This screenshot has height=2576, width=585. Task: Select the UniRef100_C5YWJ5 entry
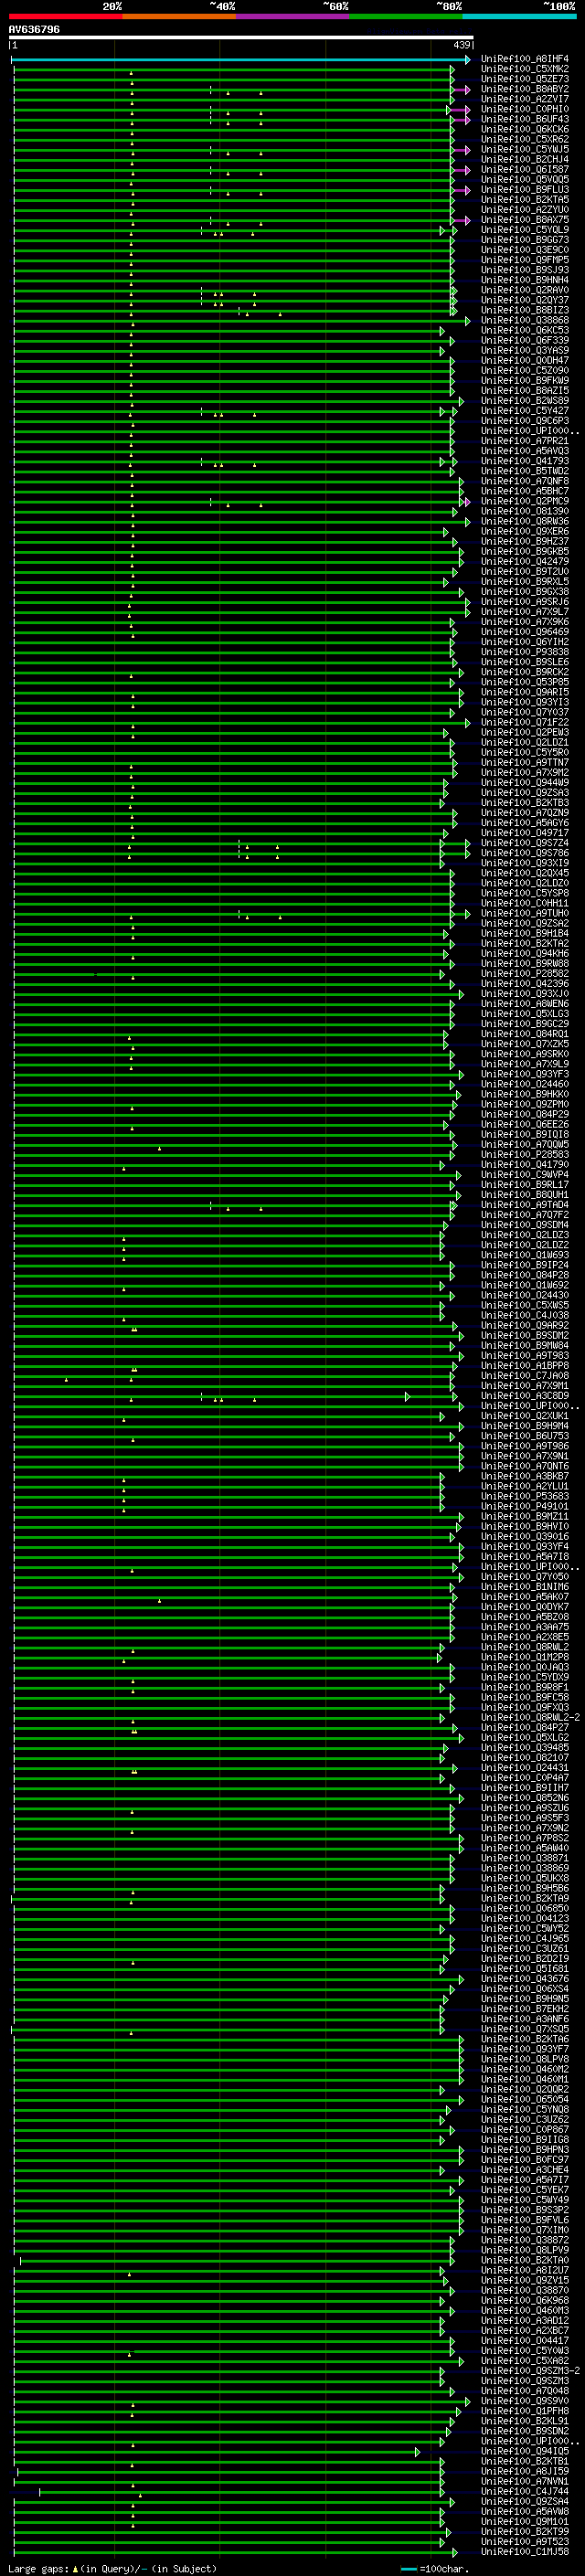(x=525, y=149)
